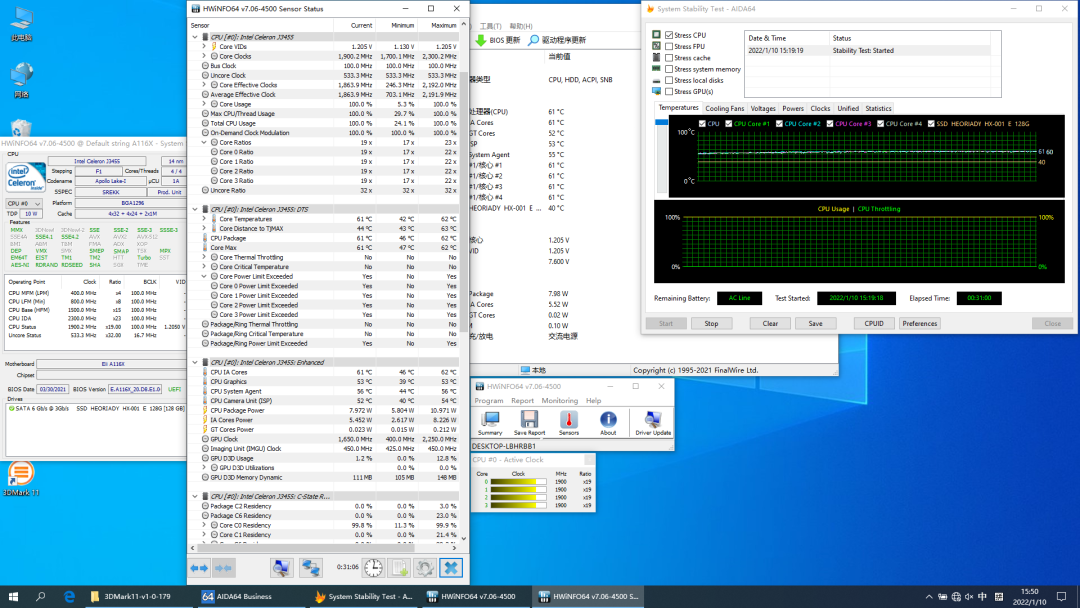Collapse the Core Ratios sensor group
This screenshot has height=608, width=1080.
204,142
